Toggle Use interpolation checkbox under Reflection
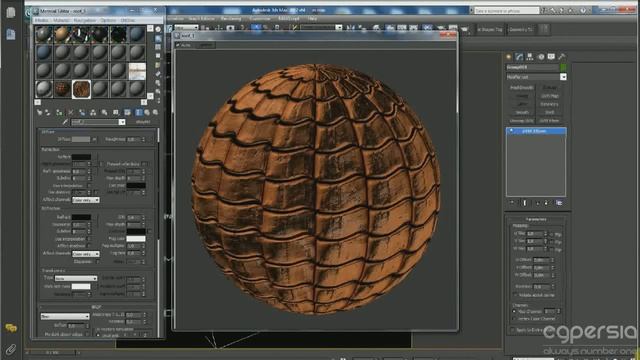The width and height of the screenshot is (640, 360). [89, 185]
